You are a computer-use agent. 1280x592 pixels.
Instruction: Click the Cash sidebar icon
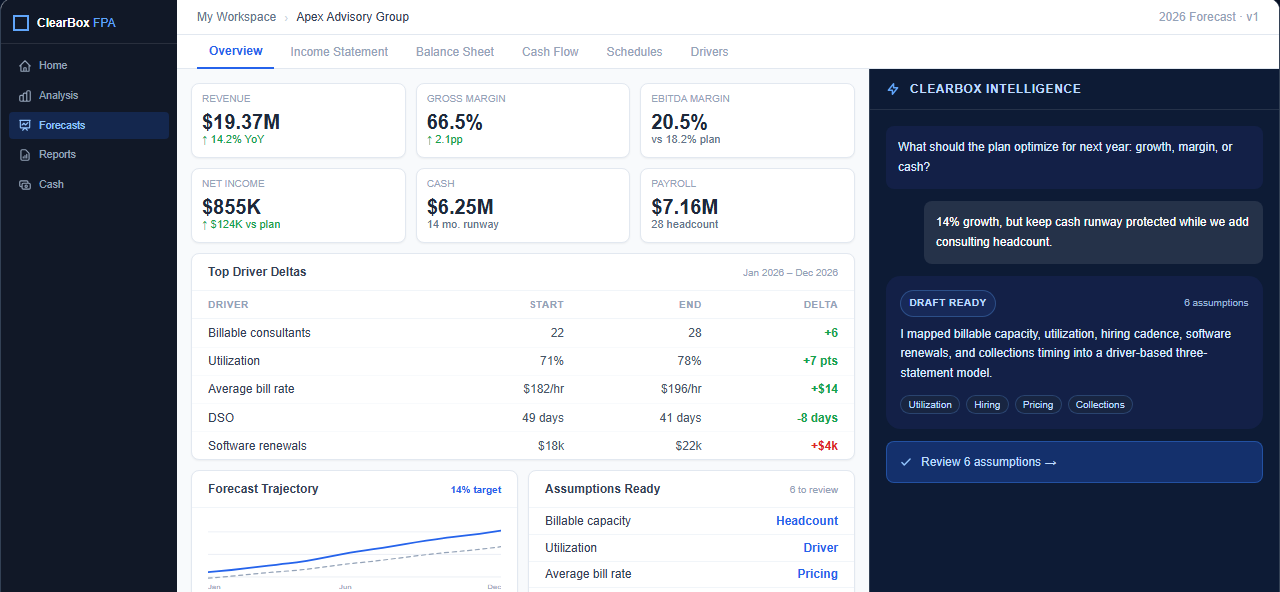[x=25, y=185]
